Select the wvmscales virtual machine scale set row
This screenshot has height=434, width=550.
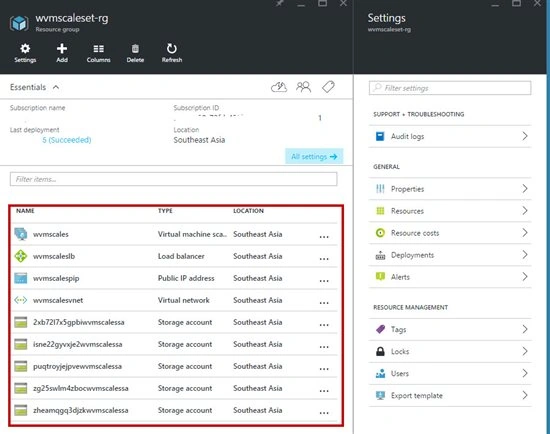pyautogui.click(x=174, y=234)
